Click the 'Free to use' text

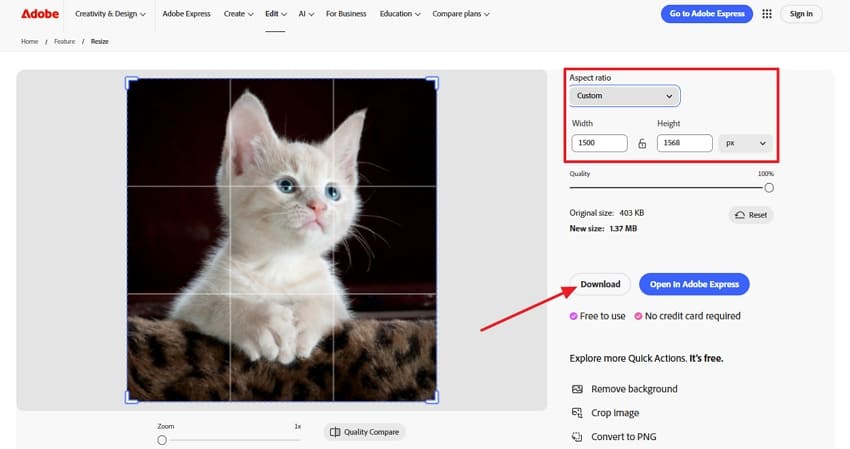(x=602, y=316)
